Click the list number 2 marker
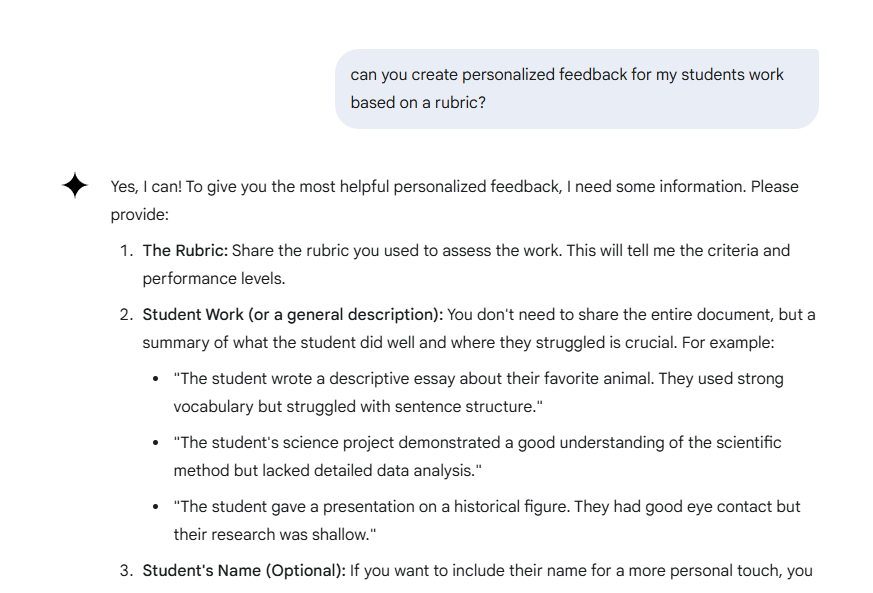The image size is (873, 593). (x=126, y=315)
